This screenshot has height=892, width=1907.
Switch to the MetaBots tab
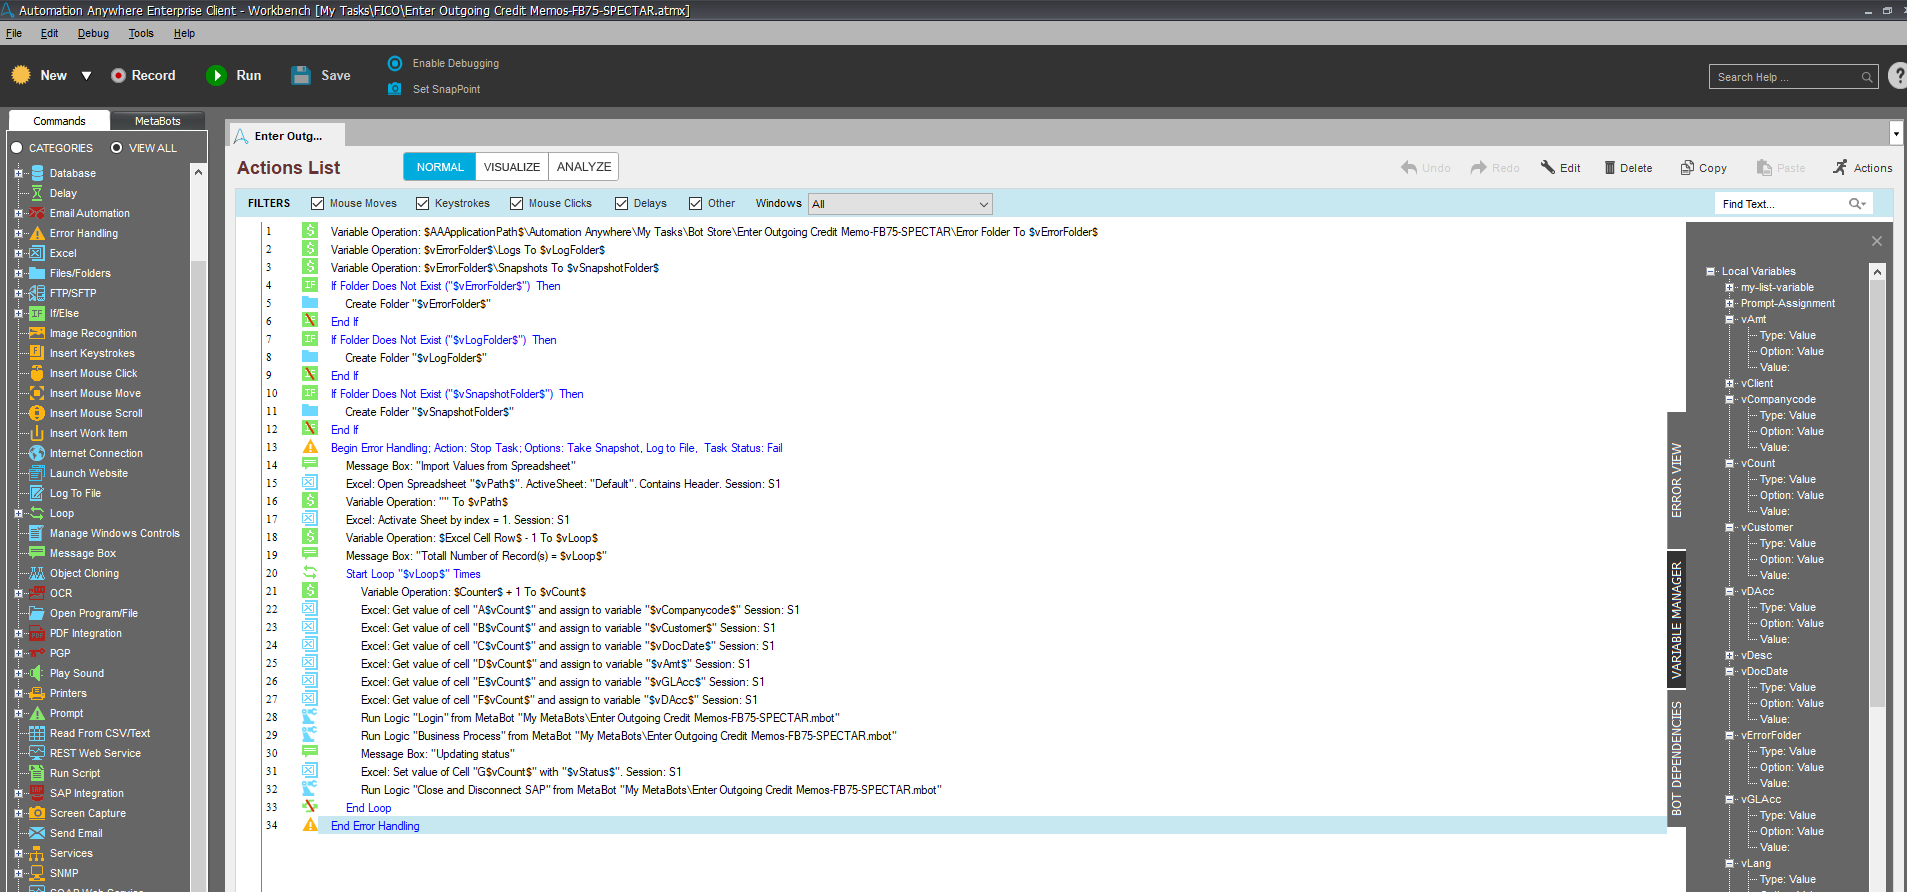[157, 121]
